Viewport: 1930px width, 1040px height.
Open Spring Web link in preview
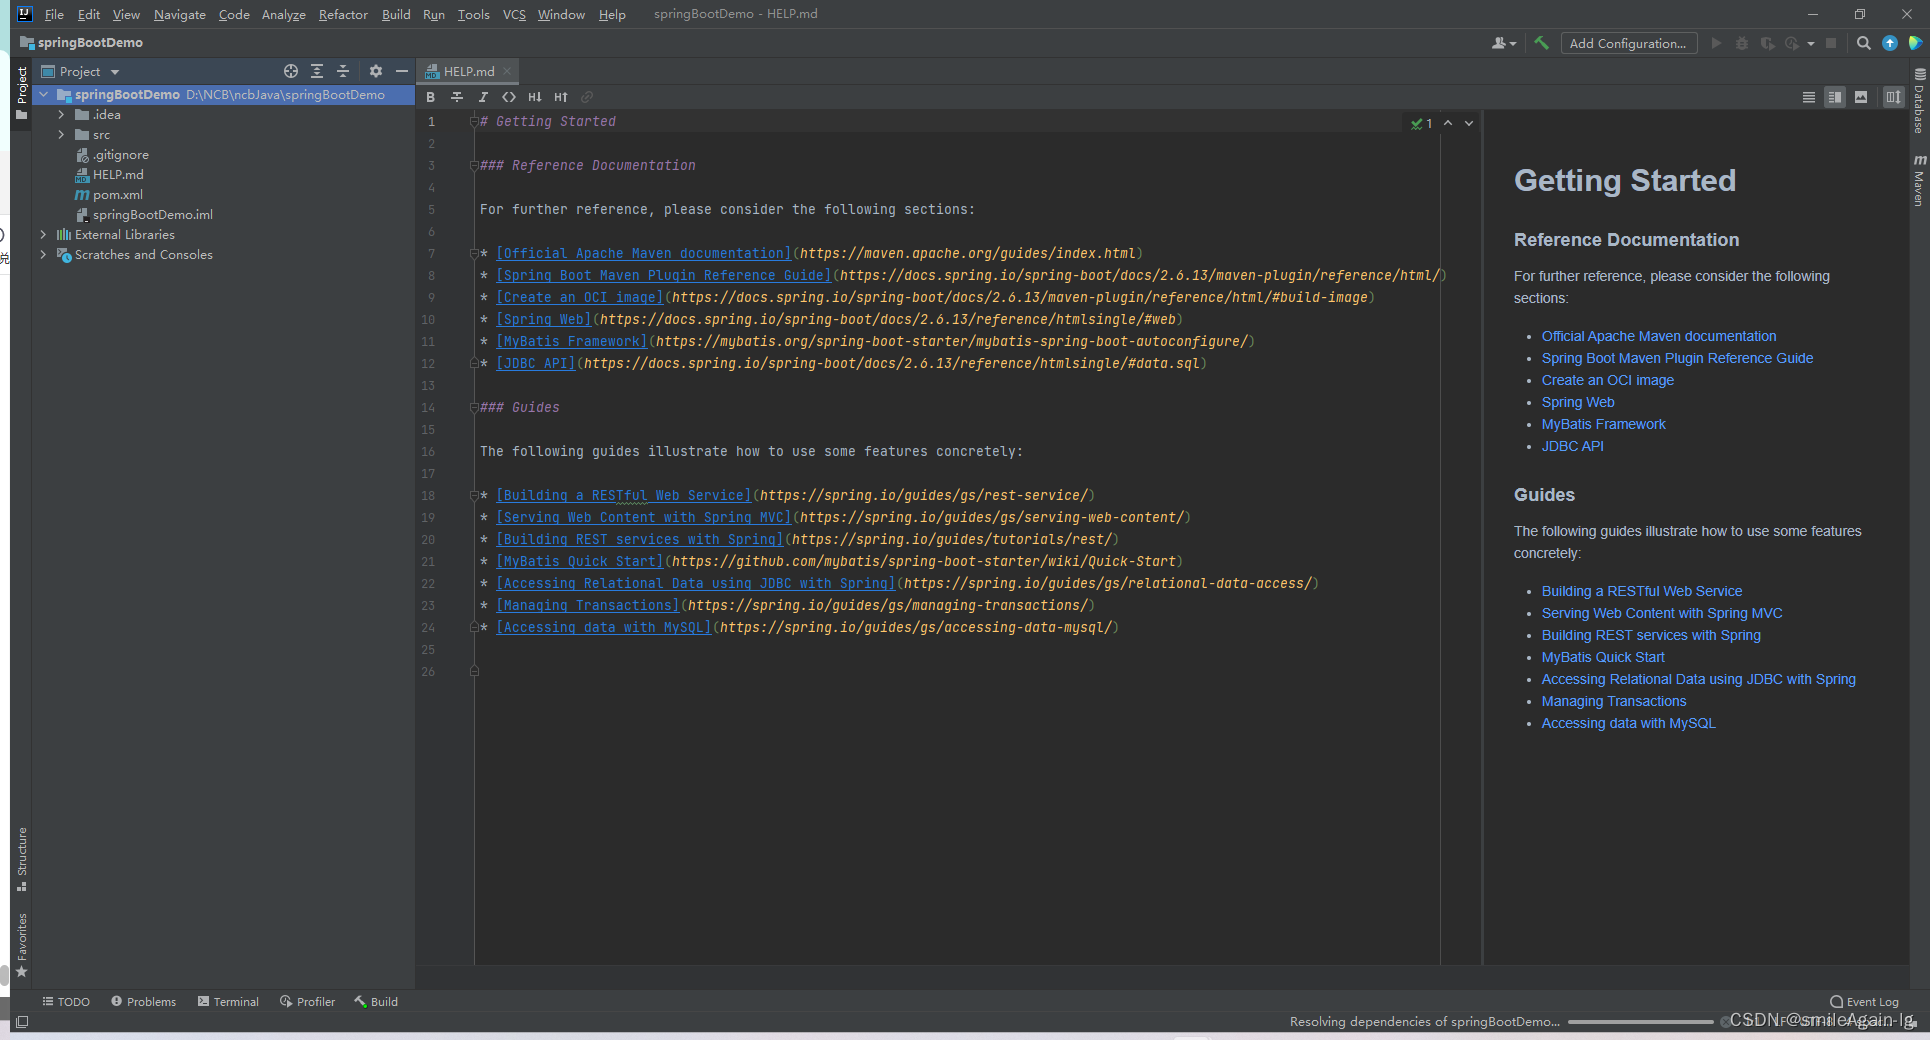click(1577, 402)
